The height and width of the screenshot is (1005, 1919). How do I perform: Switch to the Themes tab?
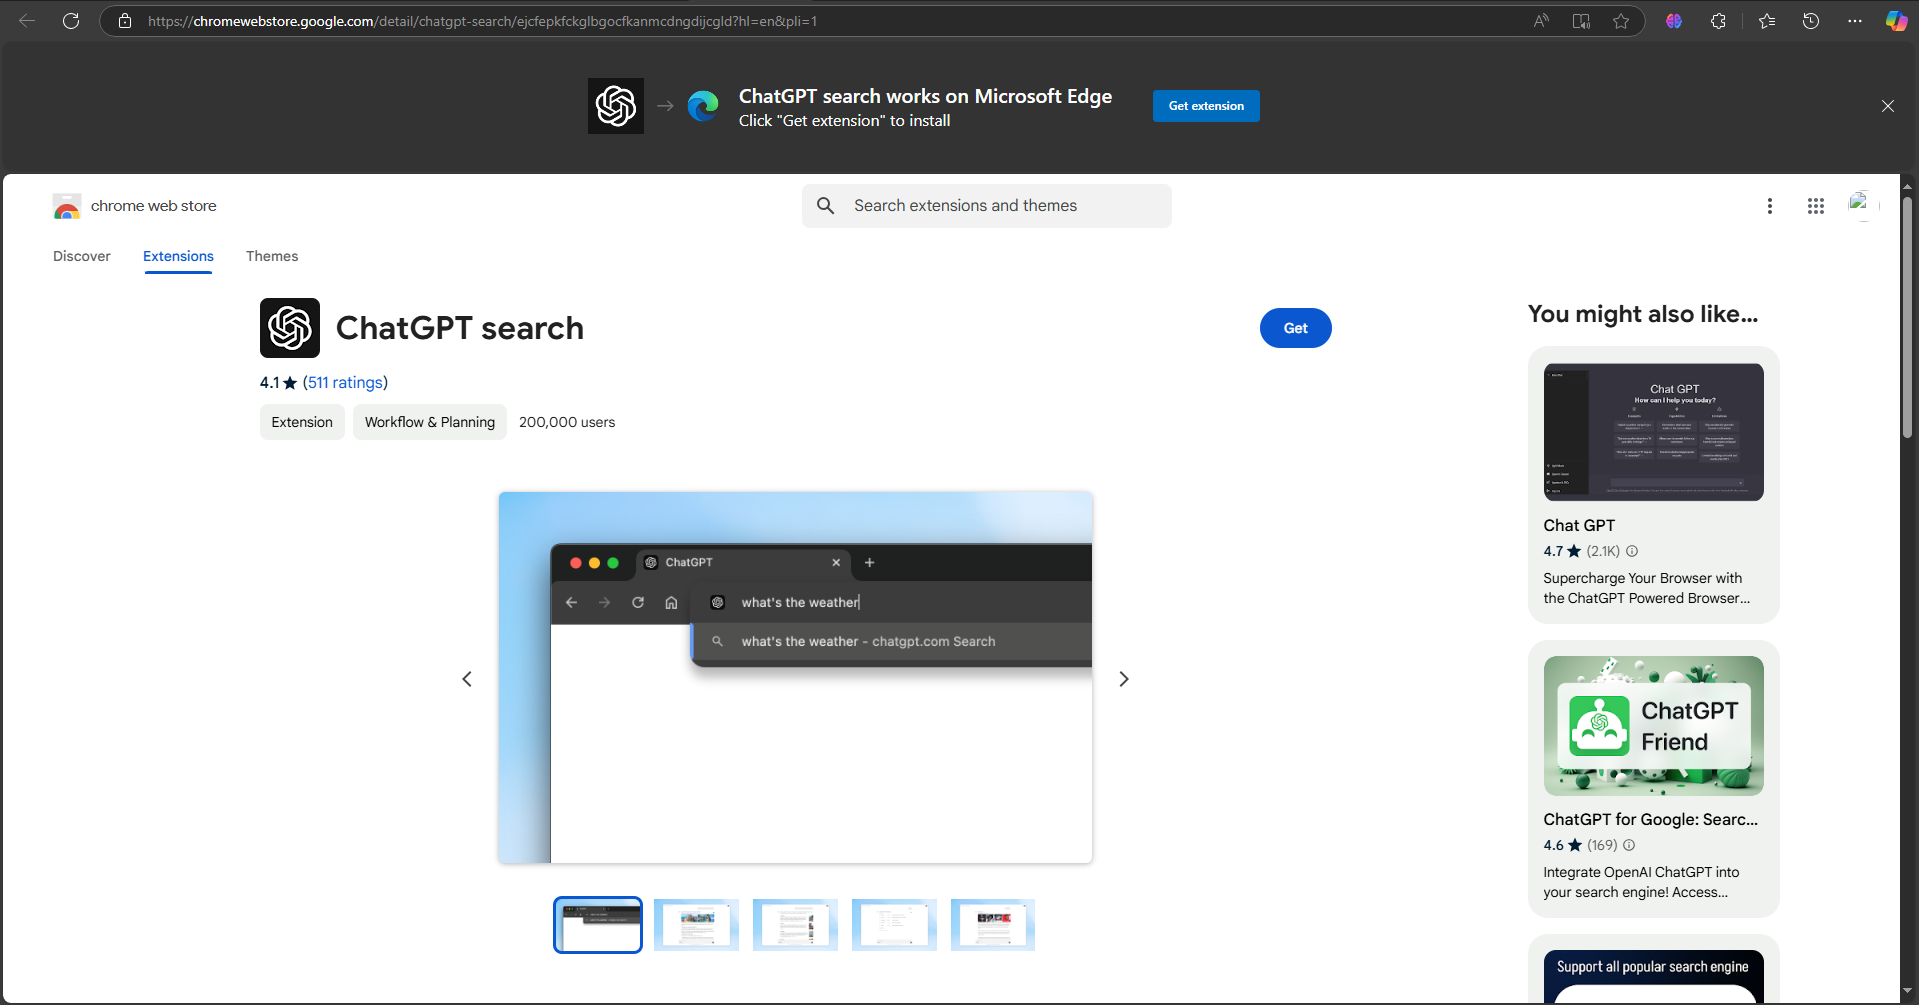click(x=272, y=256)
